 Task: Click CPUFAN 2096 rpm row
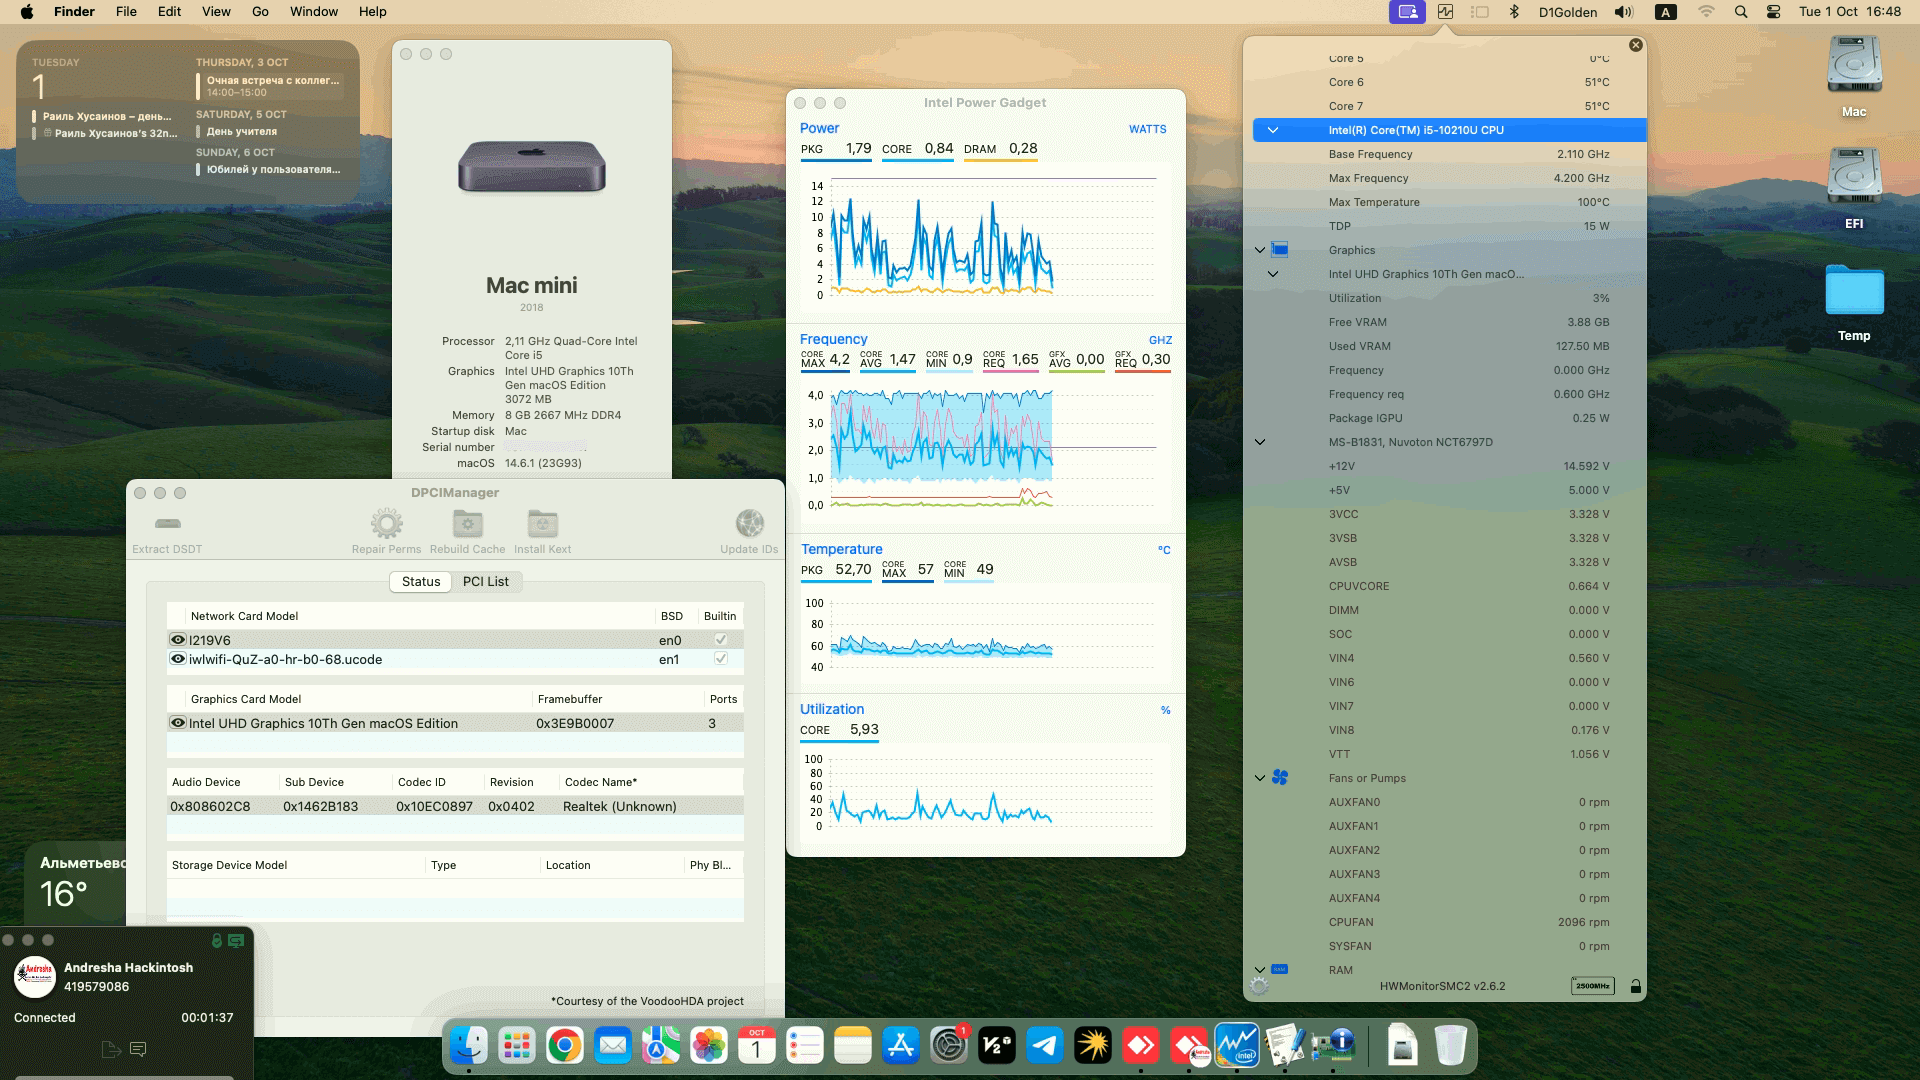click(1448, 922)
